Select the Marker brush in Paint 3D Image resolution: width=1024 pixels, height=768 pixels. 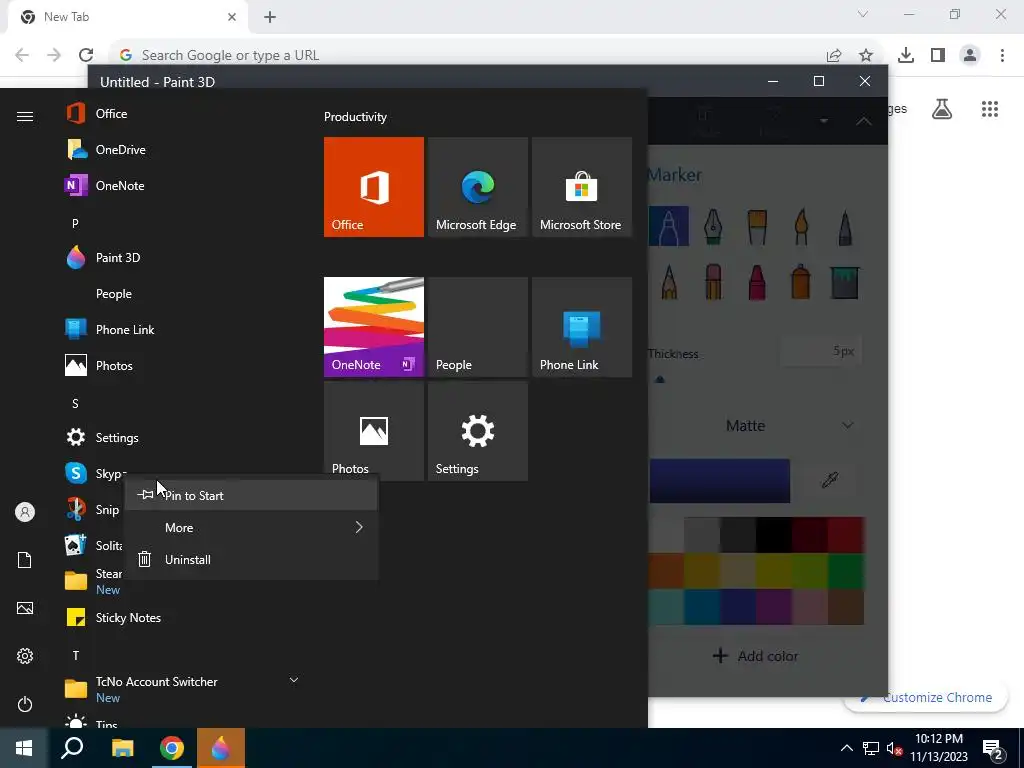(669, 227)
